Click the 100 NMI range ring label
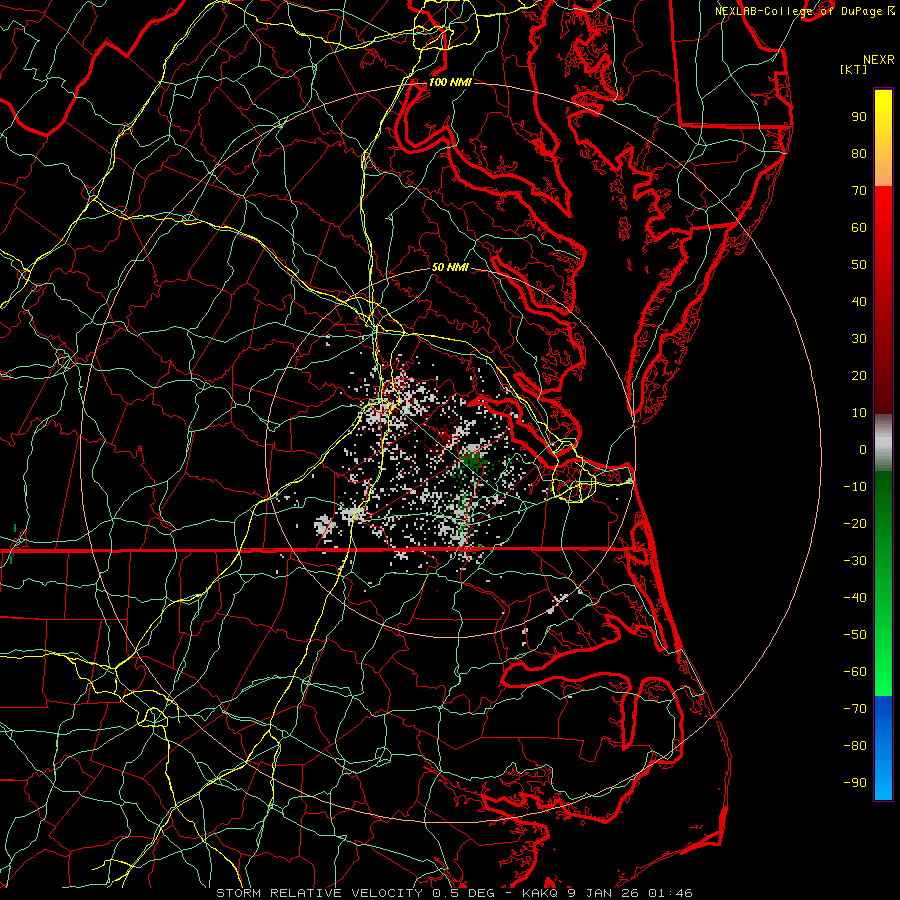Screen dimensions: 900x900 pos(450,82)
